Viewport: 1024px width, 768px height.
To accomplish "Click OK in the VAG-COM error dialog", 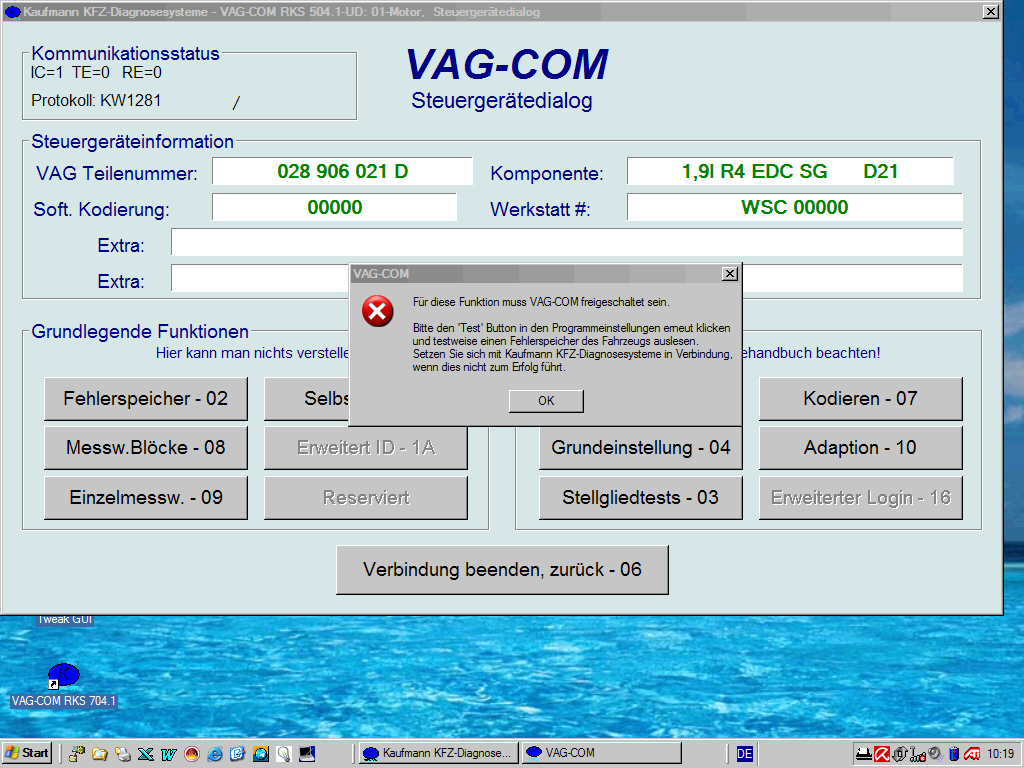I will point(546,401).
